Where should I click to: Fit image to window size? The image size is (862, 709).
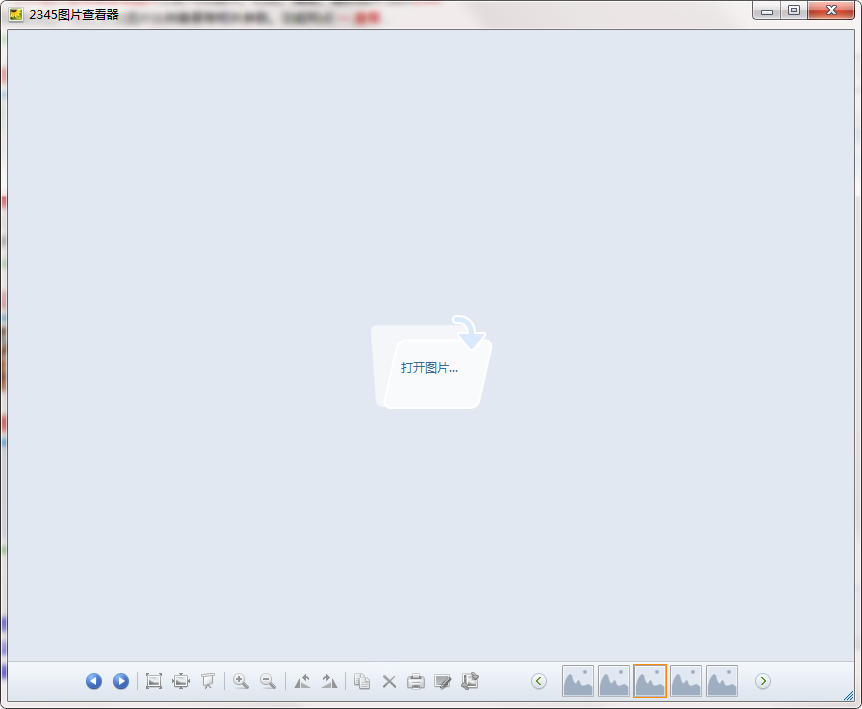pyautogui.click(x=181, y=681)
